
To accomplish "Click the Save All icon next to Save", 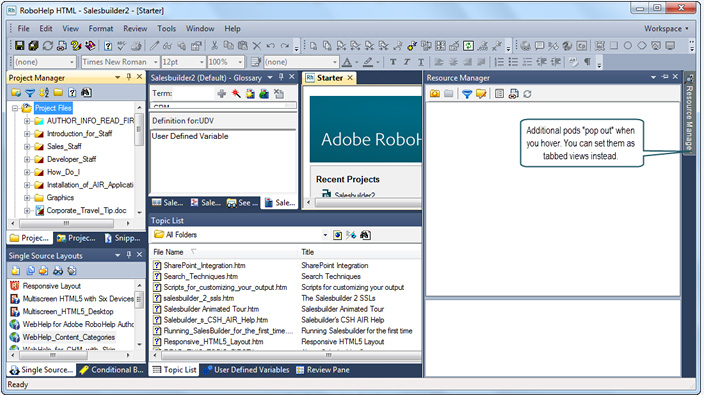I will coord(33,45).
